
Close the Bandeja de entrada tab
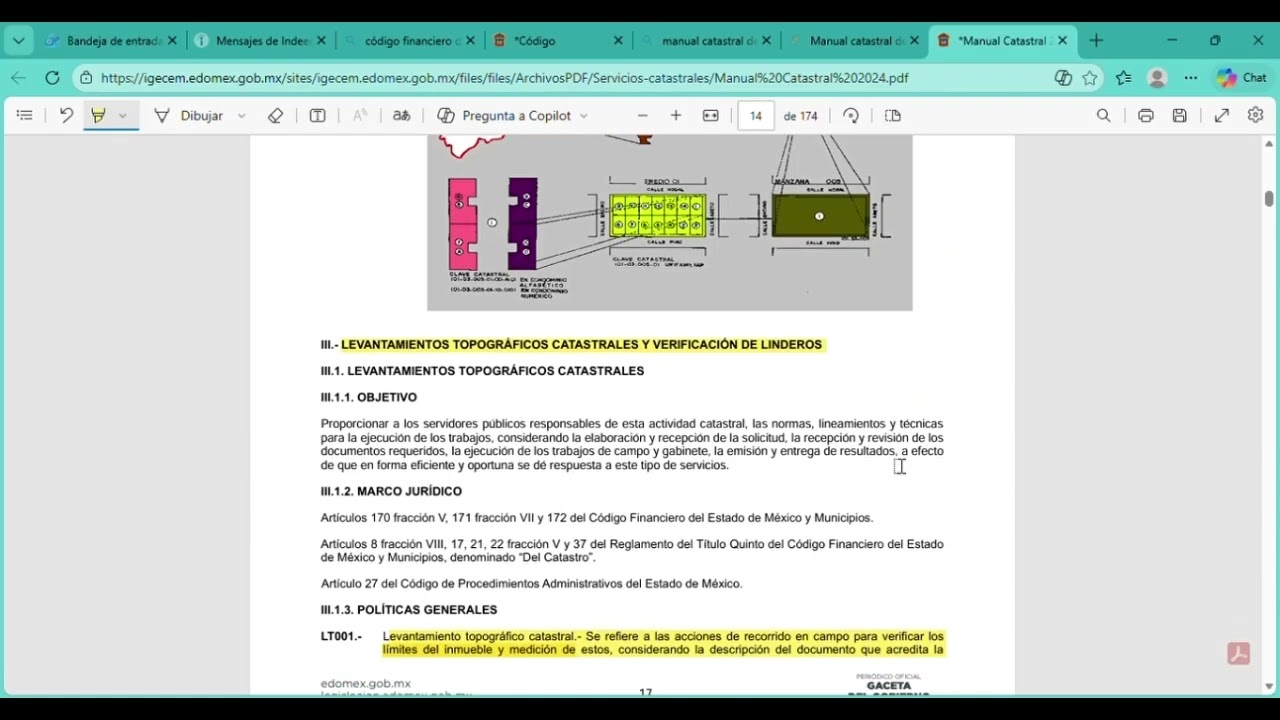tap(172, 41)
